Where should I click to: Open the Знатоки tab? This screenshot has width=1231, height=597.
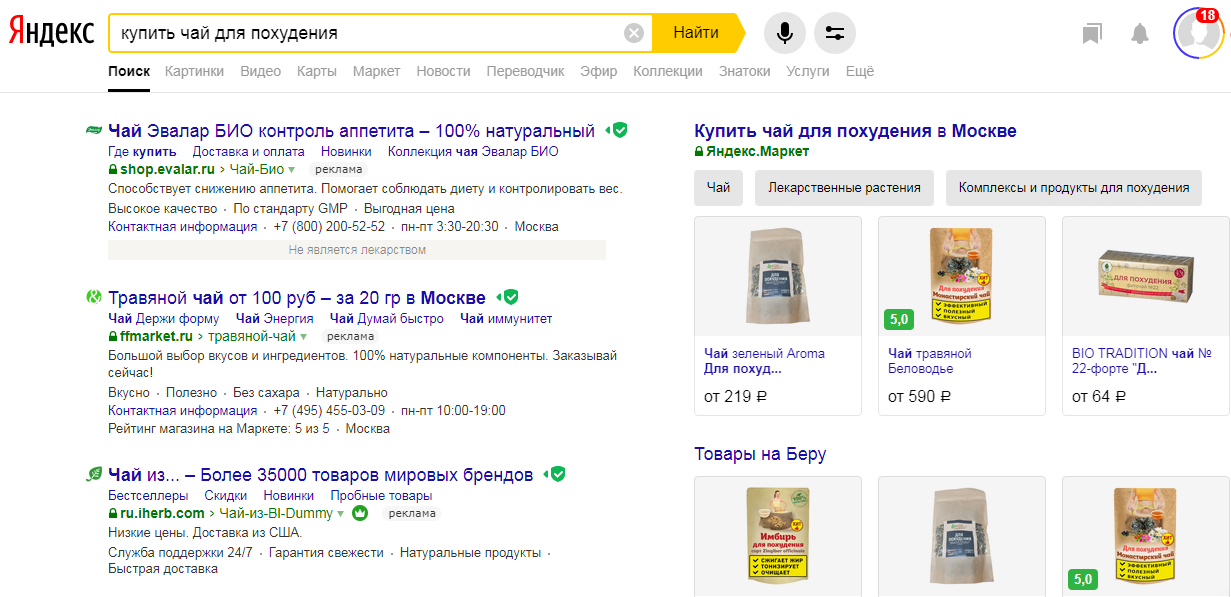point(744,71)
